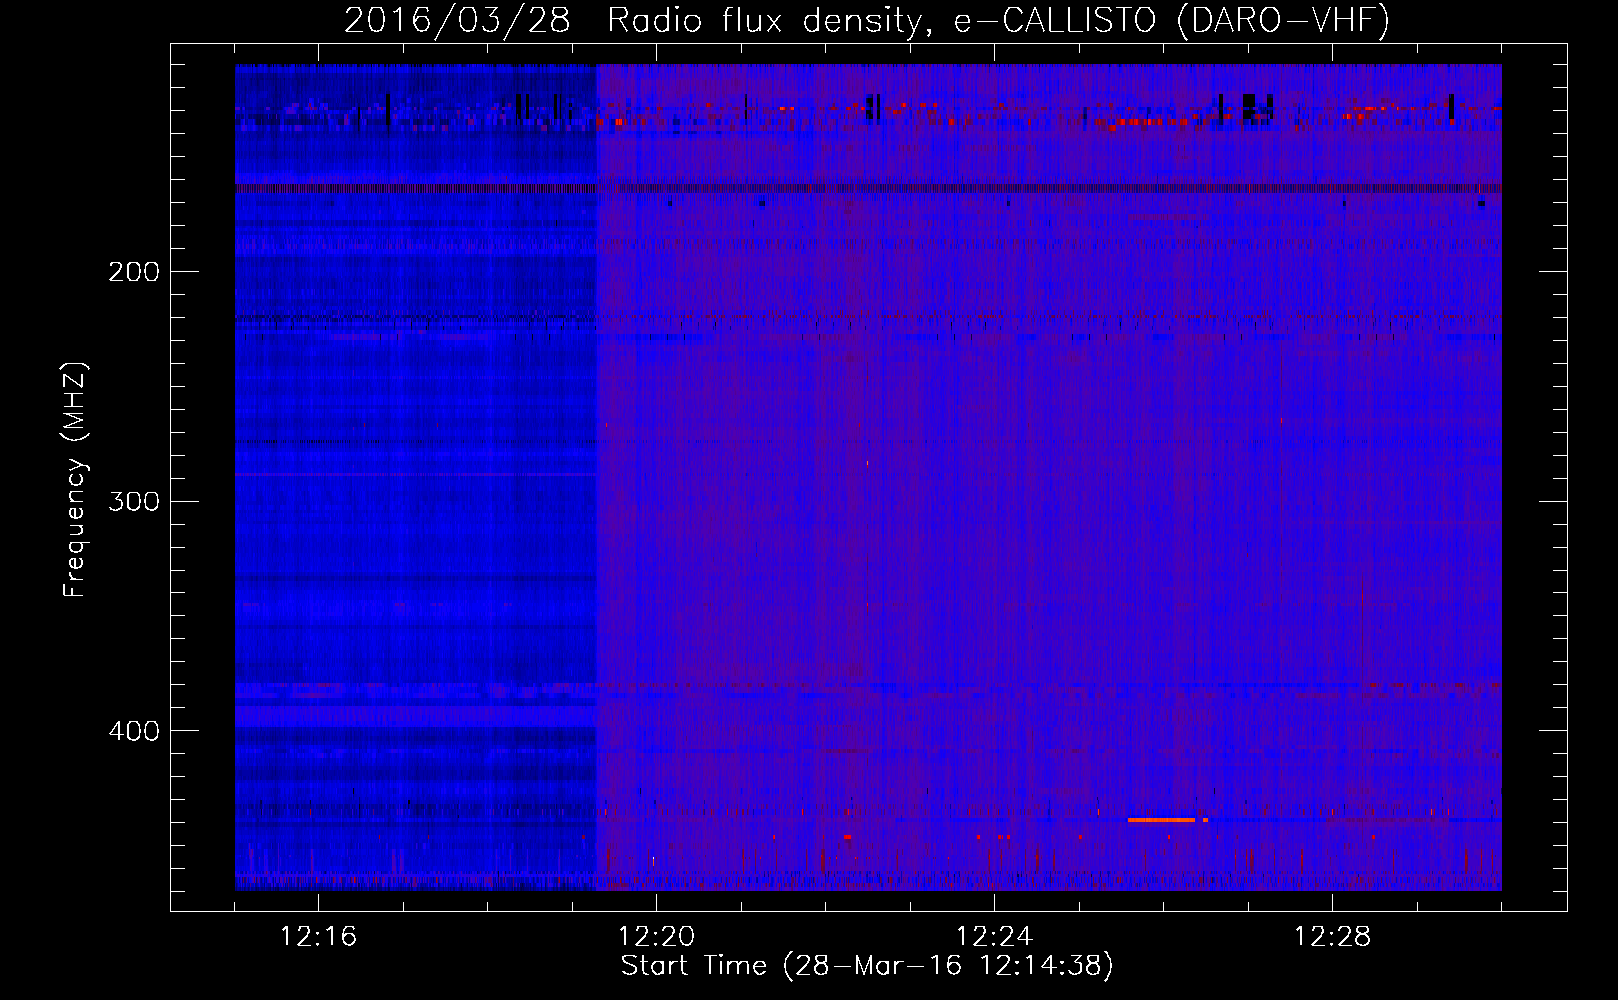Click the 400 frequency tick label
This screenshot has width=1618, height=1000.
[x=134, y=731]
